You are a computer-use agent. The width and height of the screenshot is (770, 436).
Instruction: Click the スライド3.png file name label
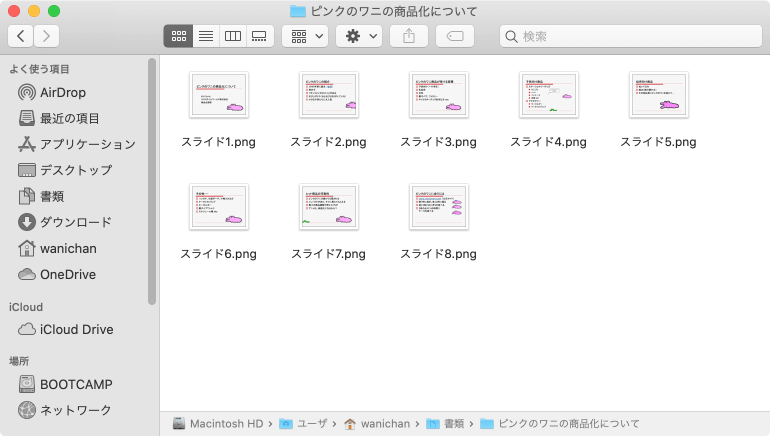tap(439, 142)
